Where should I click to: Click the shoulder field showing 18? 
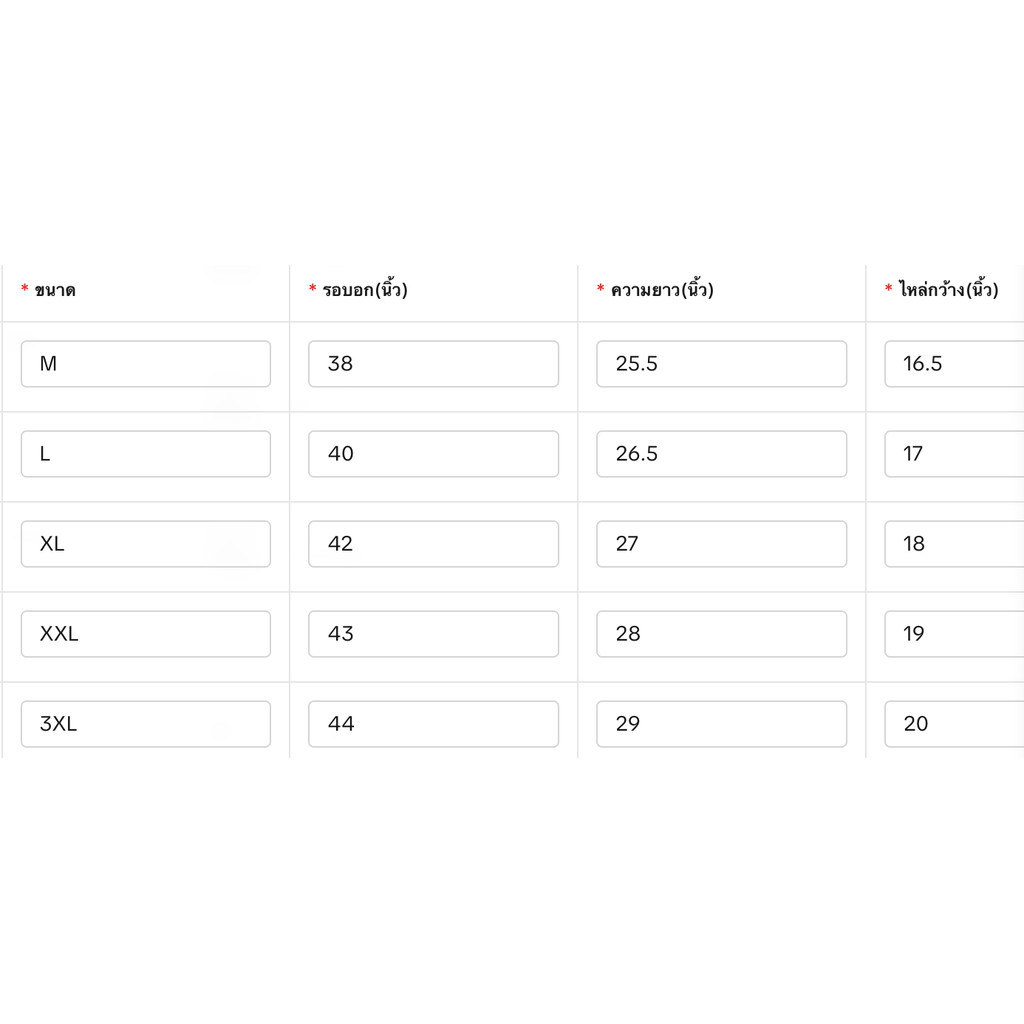click(x=954, y=544)
